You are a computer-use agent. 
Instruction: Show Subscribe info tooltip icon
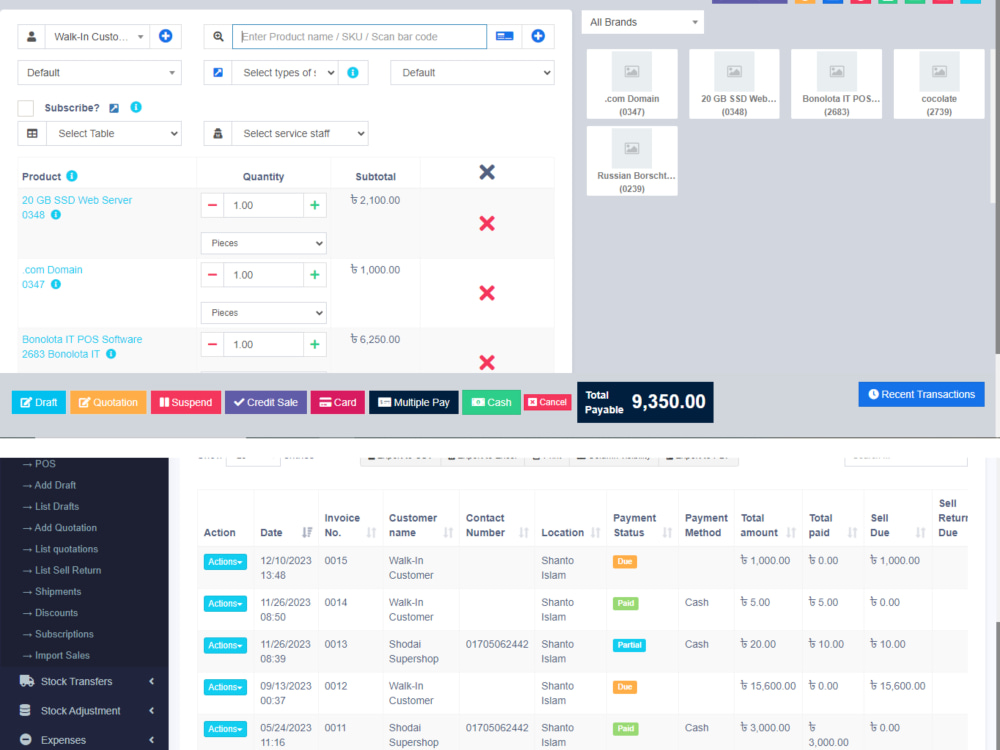pos(136,107)
